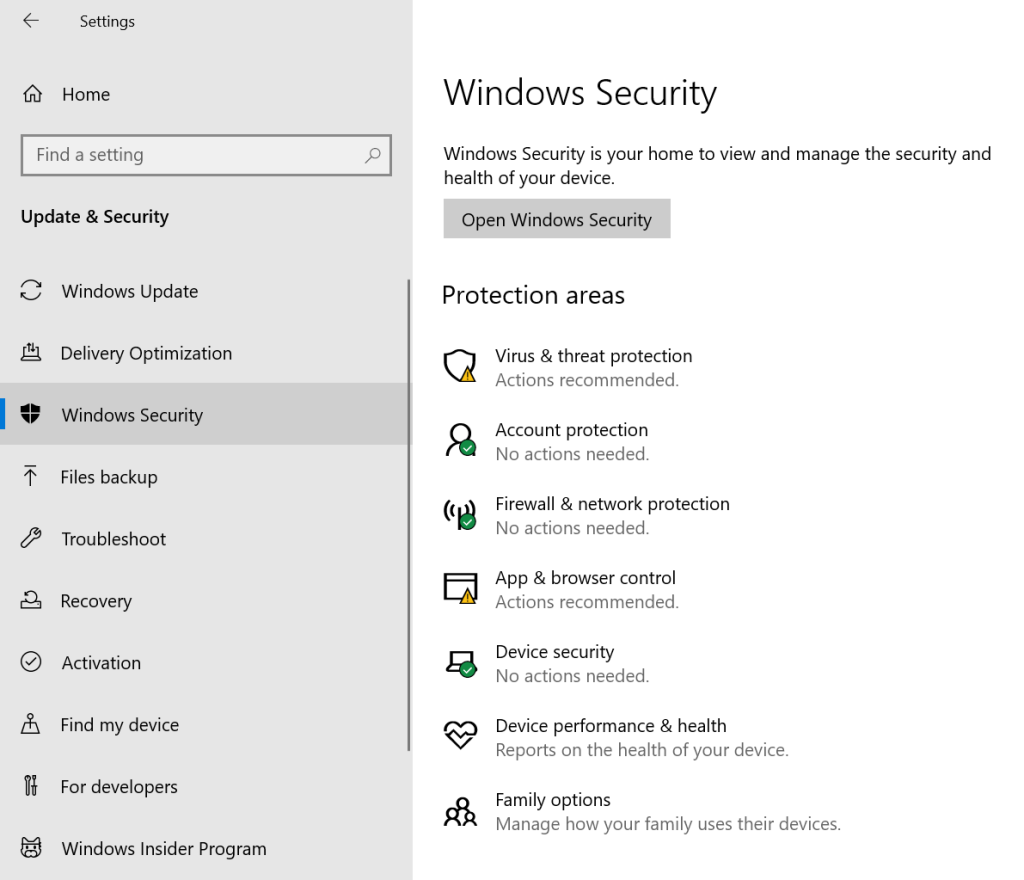The width and height of the screenshot is (1024, 880).
Task: Select Delivery Optimization in the sidebar
Action: coord(145,353)
